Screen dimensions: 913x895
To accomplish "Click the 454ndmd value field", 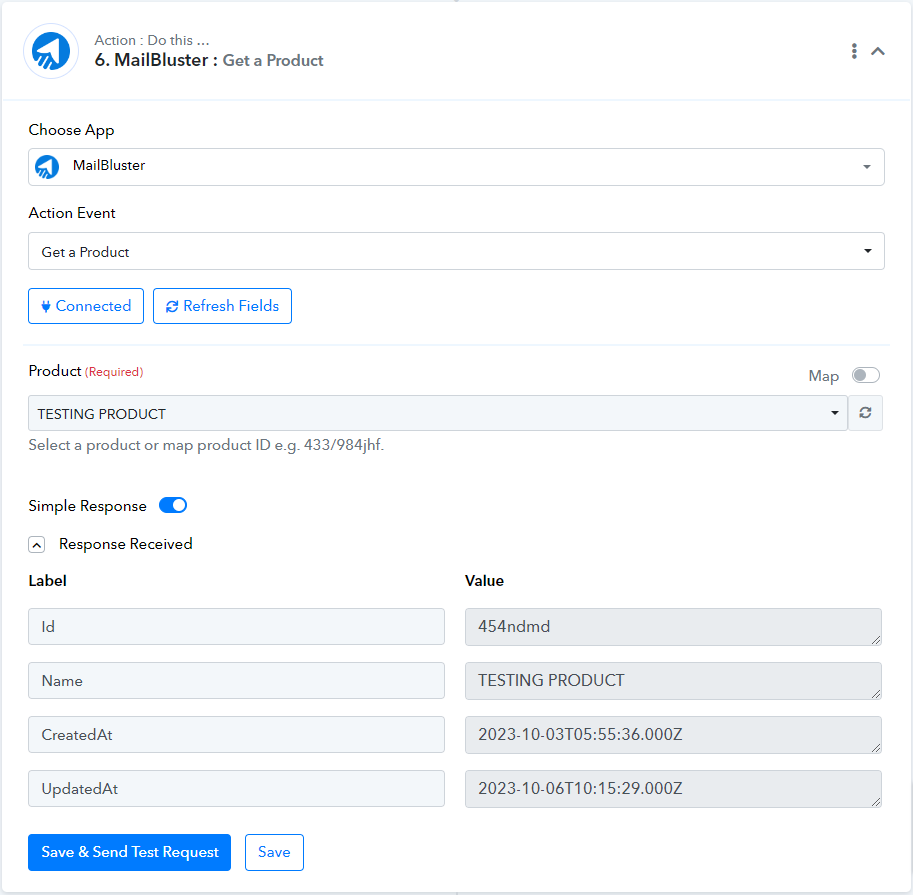I will click(673, 627).
